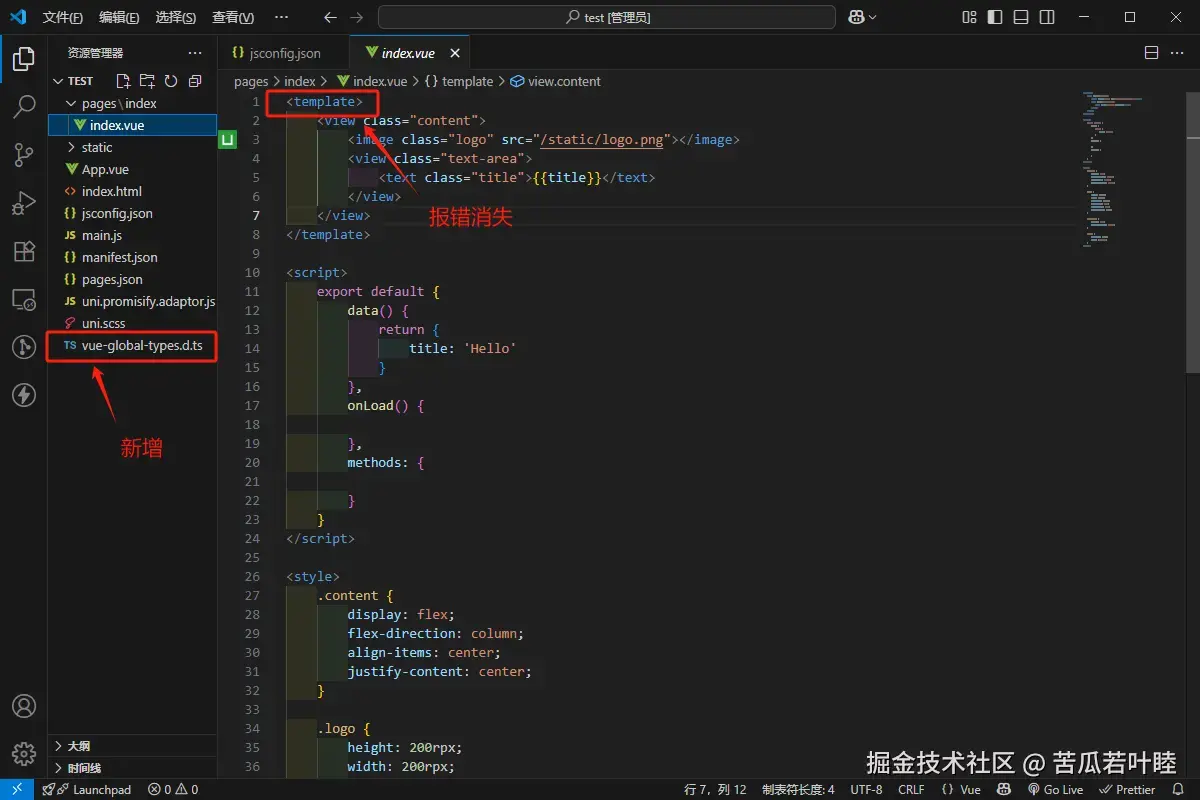Open the Source Control view
This screenshot has width=1200, height=800.
click(x=24, y=155)
